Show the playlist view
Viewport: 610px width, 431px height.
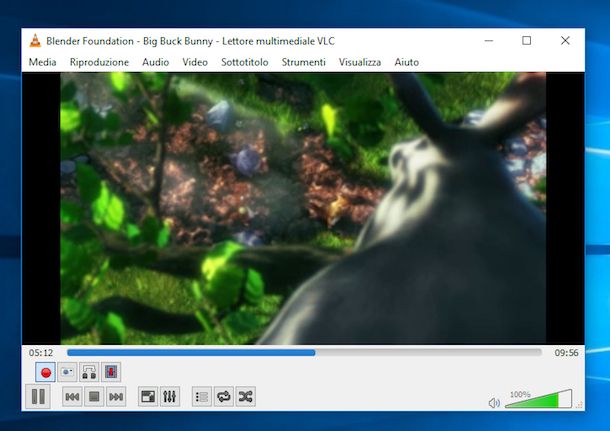pyautogui.click(x=202, y=396)
